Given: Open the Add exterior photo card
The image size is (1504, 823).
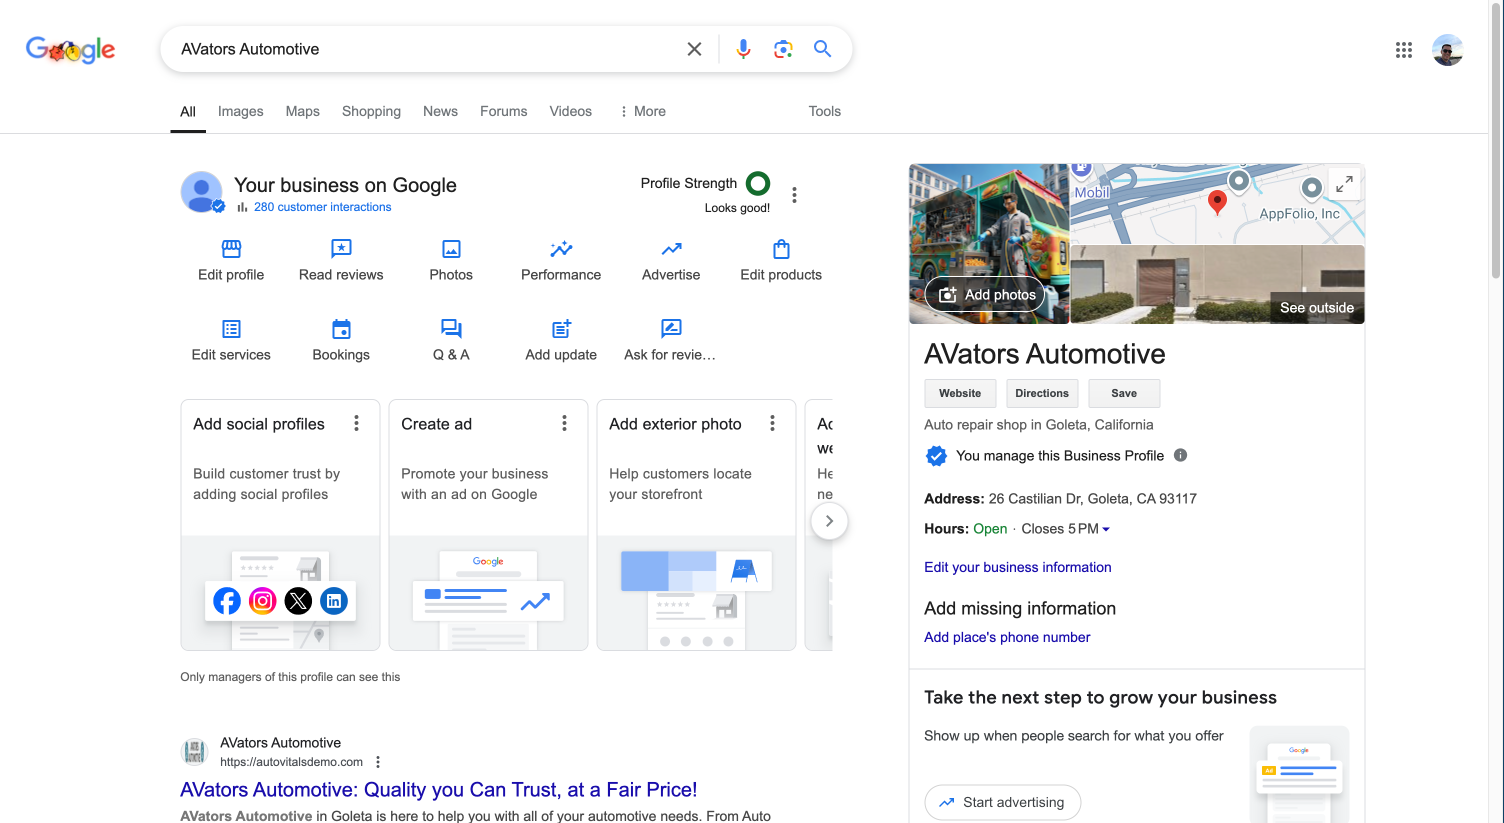Looking at the screenshot, I should coord(696,525).
